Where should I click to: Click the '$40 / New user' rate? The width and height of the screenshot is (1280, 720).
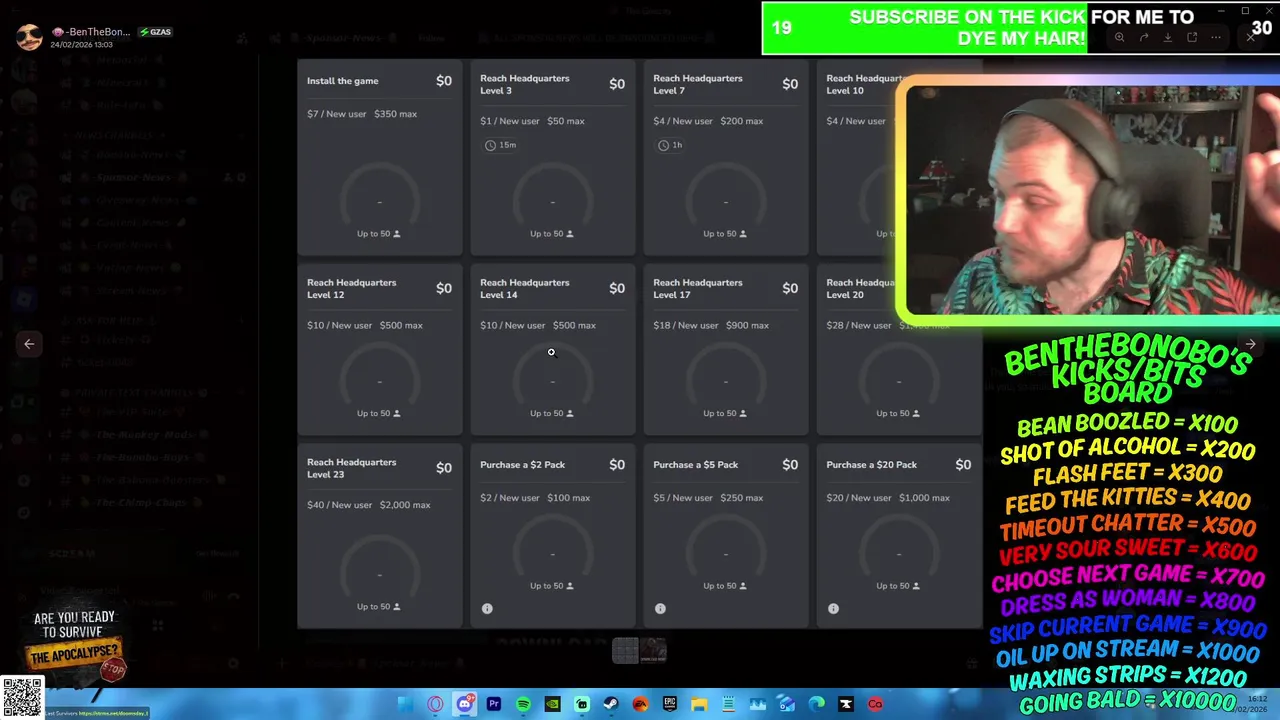(x=340, y=505)
